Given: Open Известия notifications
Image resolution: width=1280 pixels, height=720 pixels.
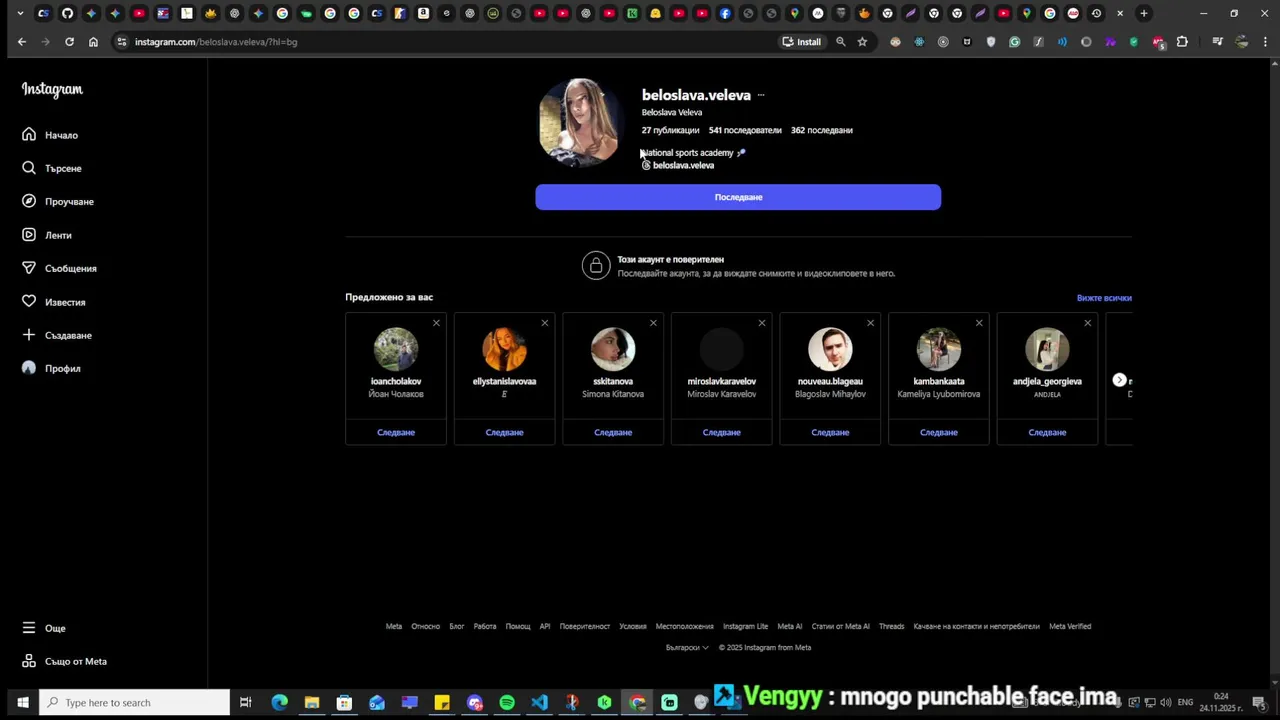Looking at the screenshot, I should pos(54,302).
